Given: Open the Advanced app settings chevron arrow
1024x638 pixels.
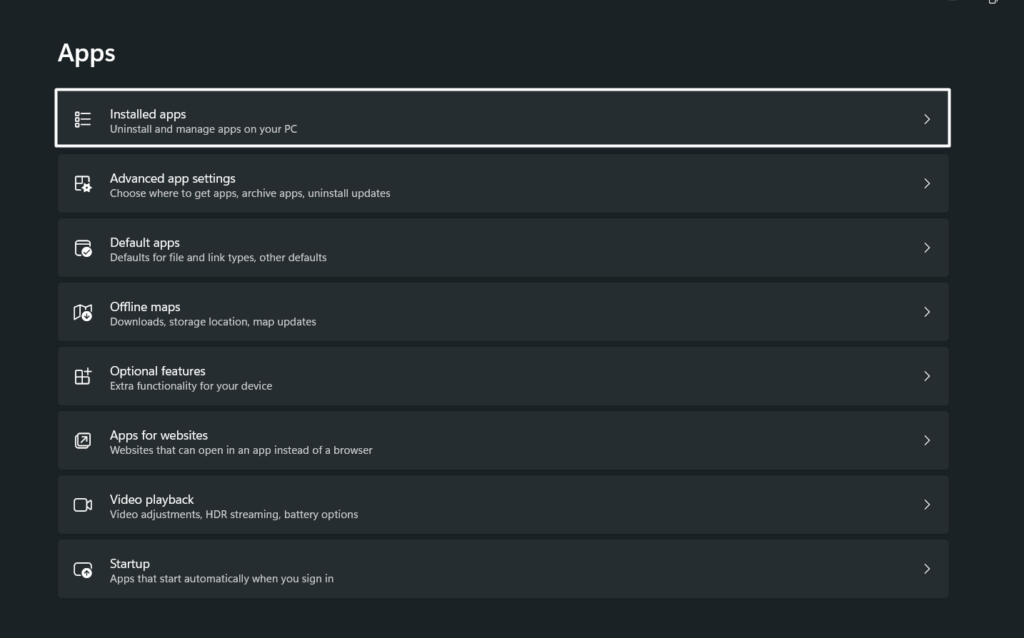Looking at the screenshot, I should pyautogui.click(x=927, y=184).
